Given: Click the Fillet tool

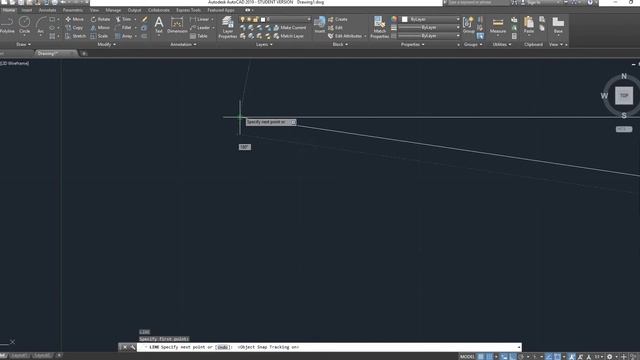Looking at the screenshot, I should (123, 28).
